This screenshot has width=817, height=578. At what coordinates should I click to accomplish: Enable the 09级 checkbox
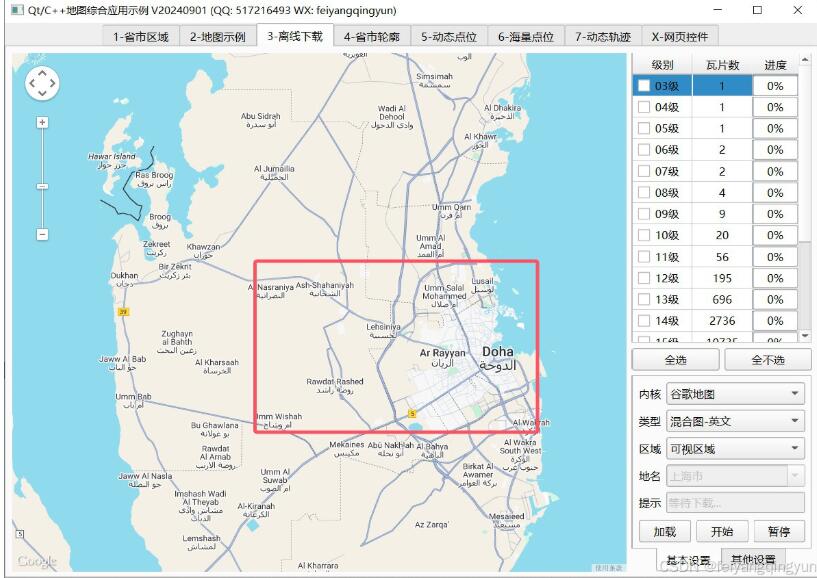pyautogui.click(x=645, y=214)
